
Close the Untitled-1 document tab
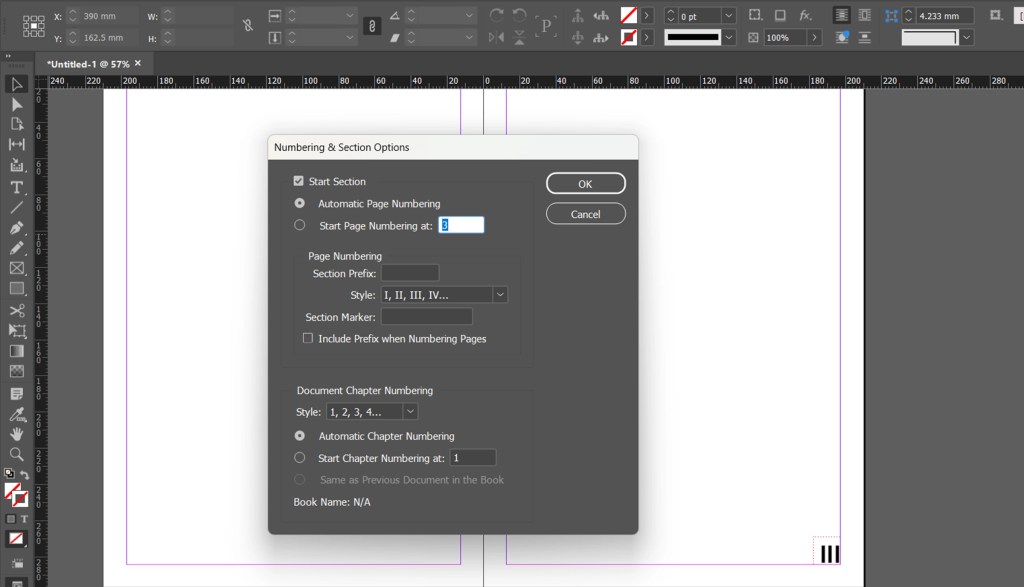coord(138,63)
